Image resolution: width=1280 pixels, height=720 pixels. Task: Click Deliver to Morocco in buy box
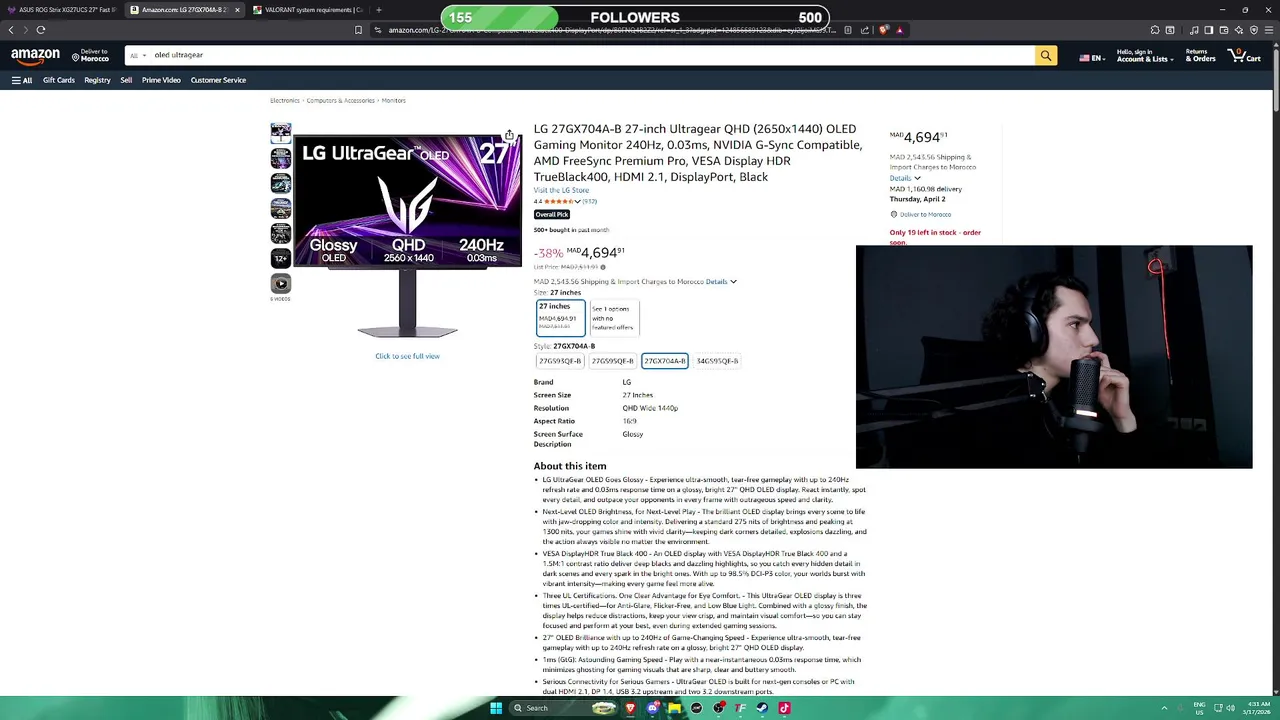pos(925,214)
